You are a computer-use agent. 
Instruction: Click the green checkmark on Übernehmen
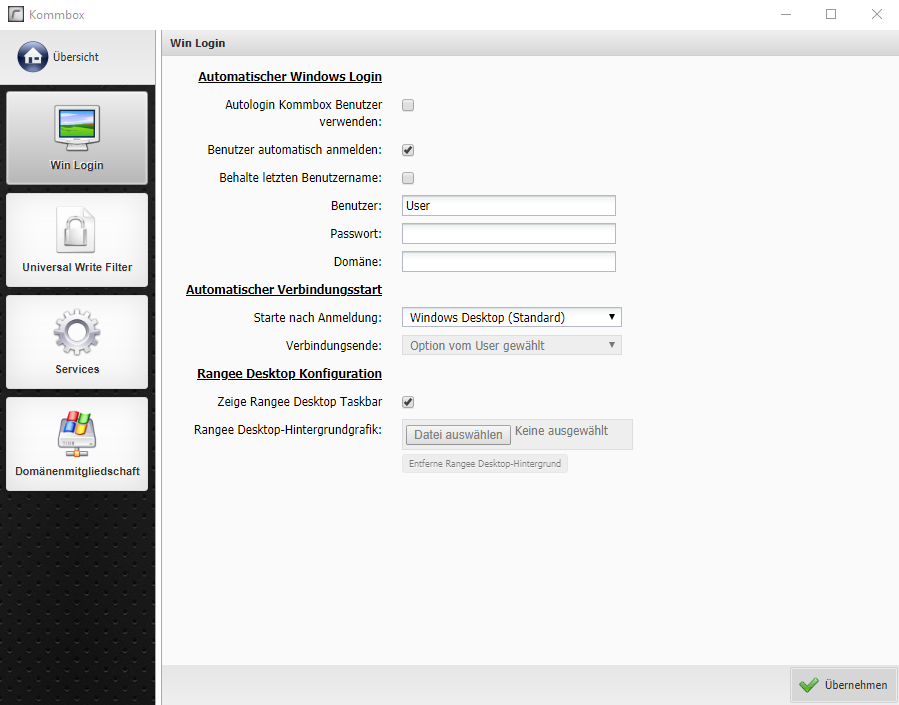pyautogui.click(x=809, y=685)
